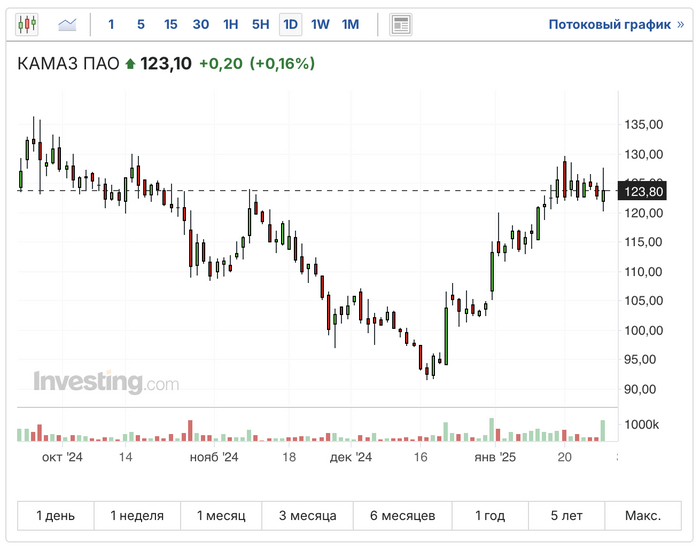Set range to 1 день
Viewport: 700px width, 551px height.
click(x=56, y=516)
